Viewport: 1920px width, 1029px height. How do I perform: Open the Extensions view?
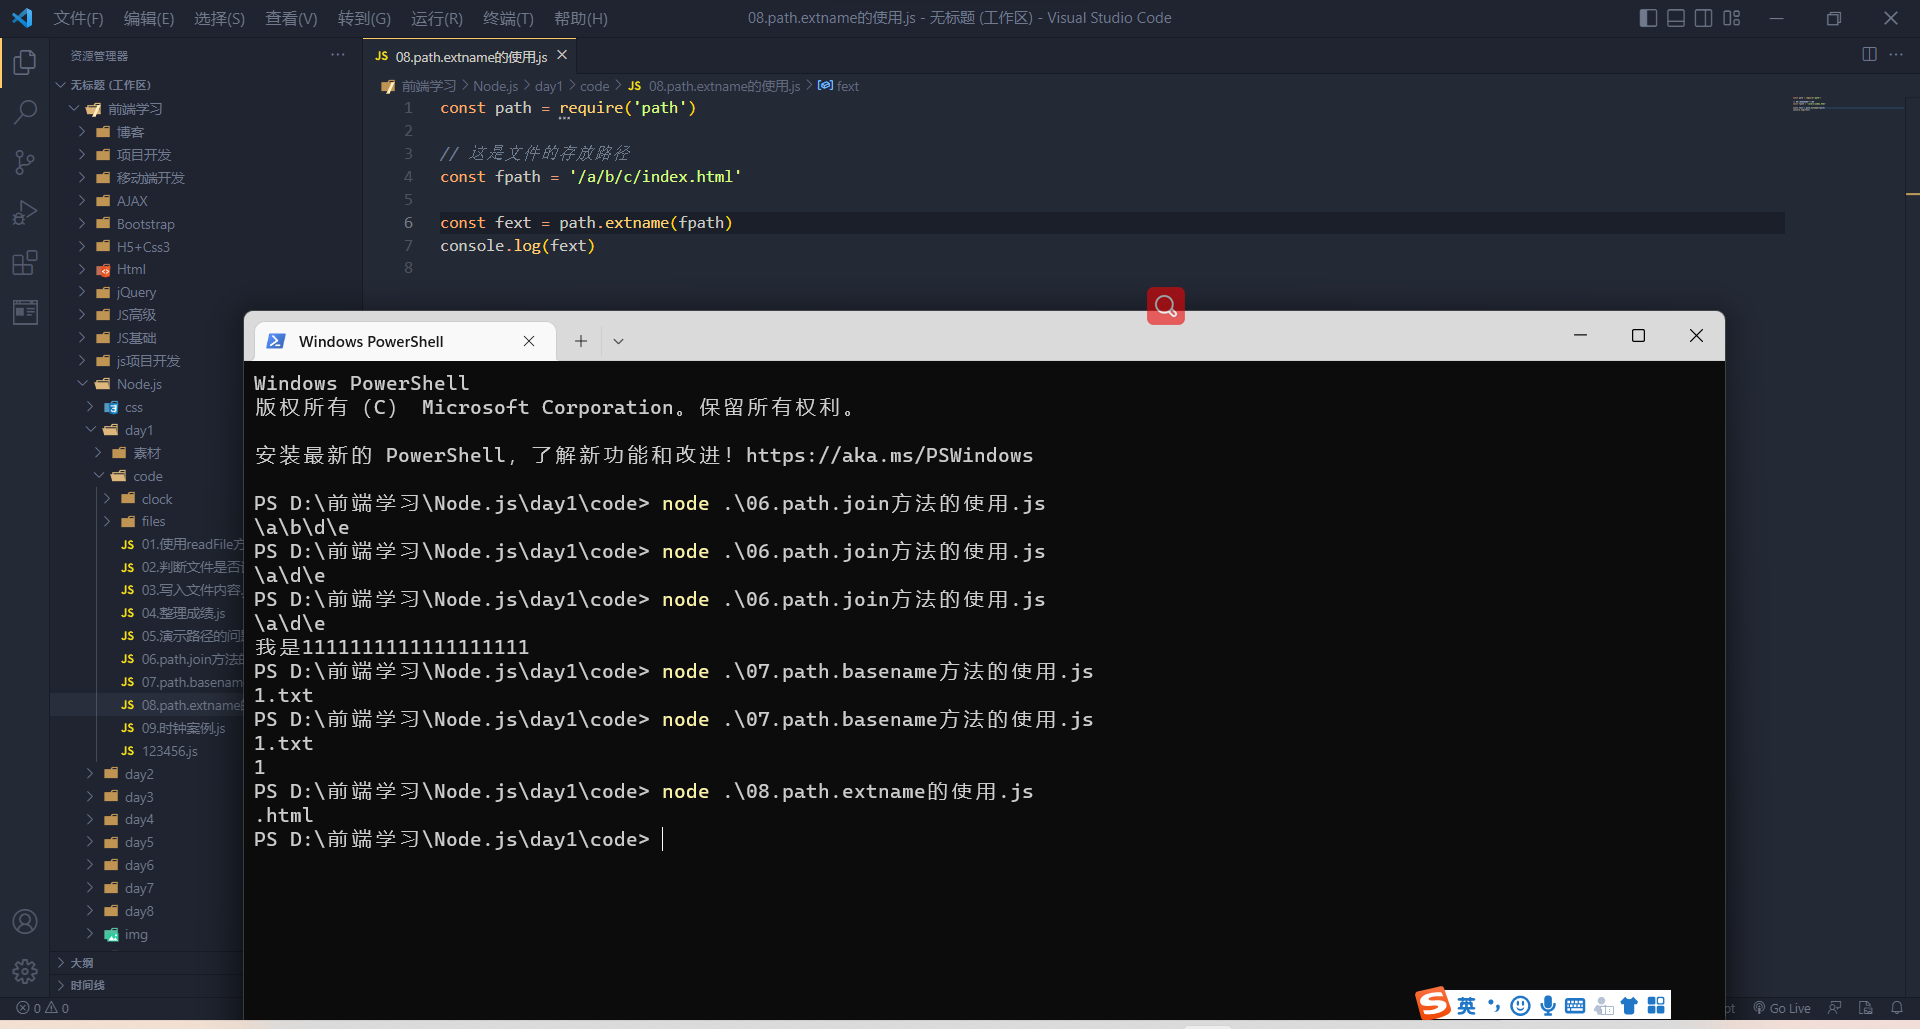pyautogui.click(x=24, y=263)
